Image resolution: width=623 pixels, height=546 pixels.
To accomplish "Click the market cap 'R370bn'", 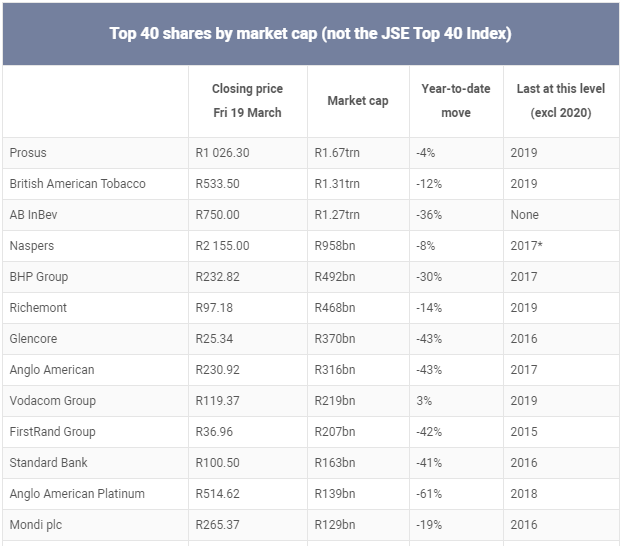I will tap(335, 339).
